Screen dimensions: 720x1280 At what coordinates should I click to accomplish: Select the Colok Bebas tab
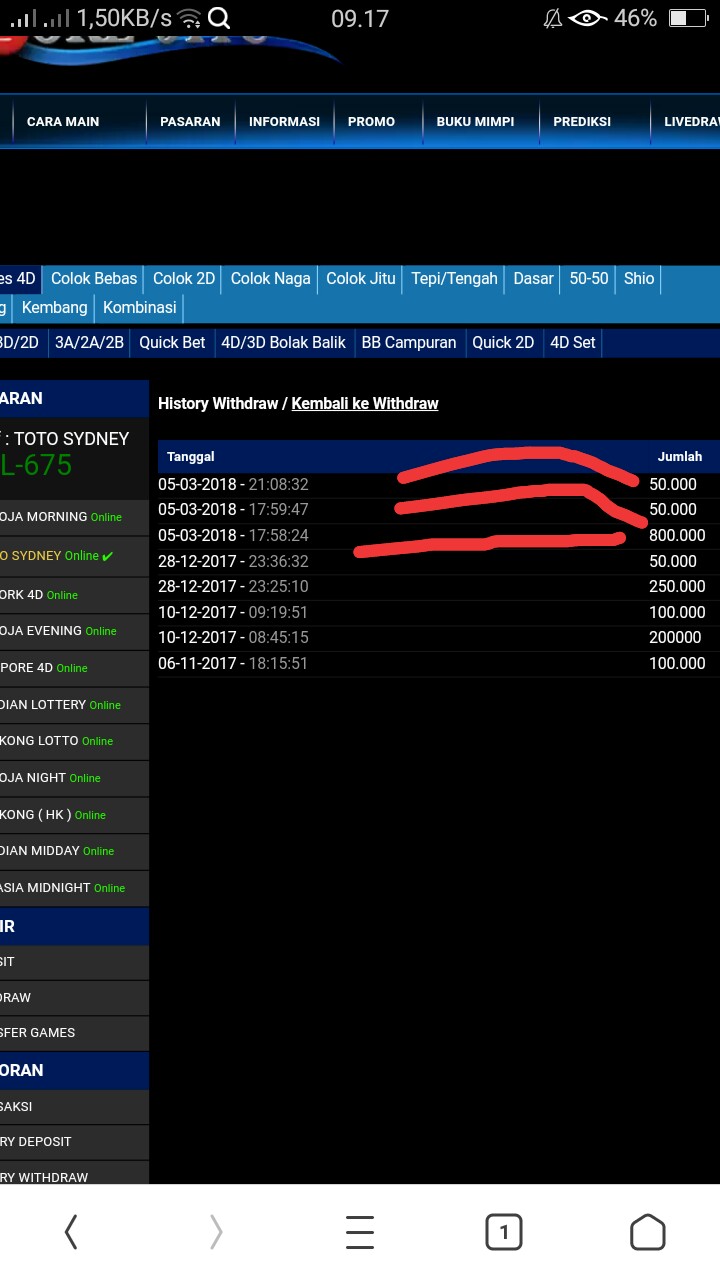pos(94,279)
